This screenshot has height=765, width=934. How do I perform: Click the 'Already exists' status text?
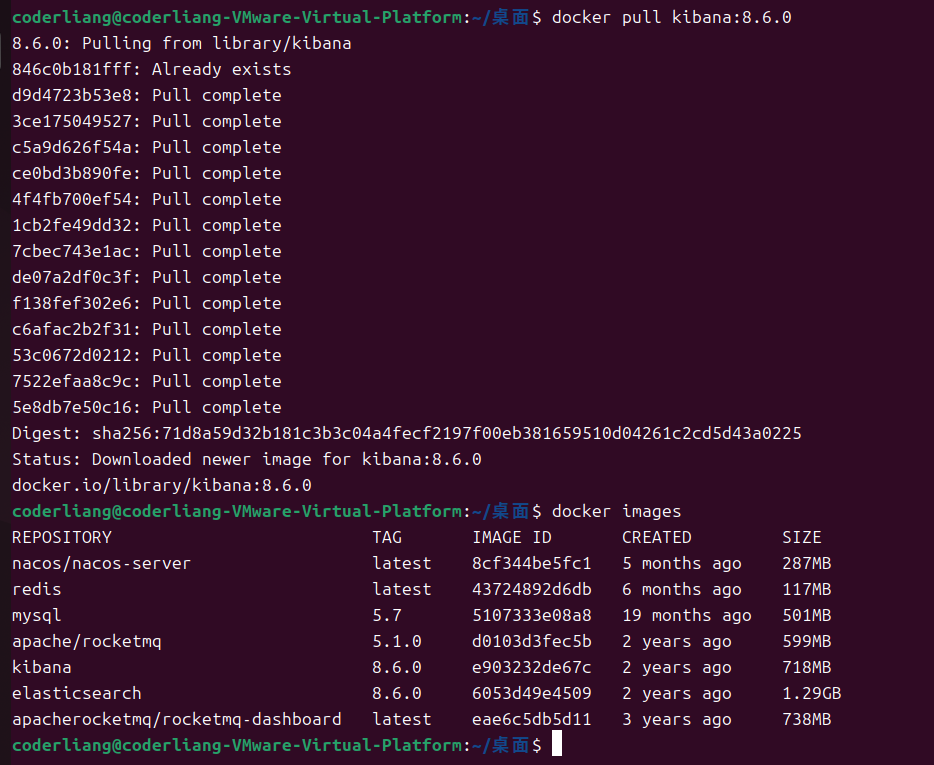[222, 69]
